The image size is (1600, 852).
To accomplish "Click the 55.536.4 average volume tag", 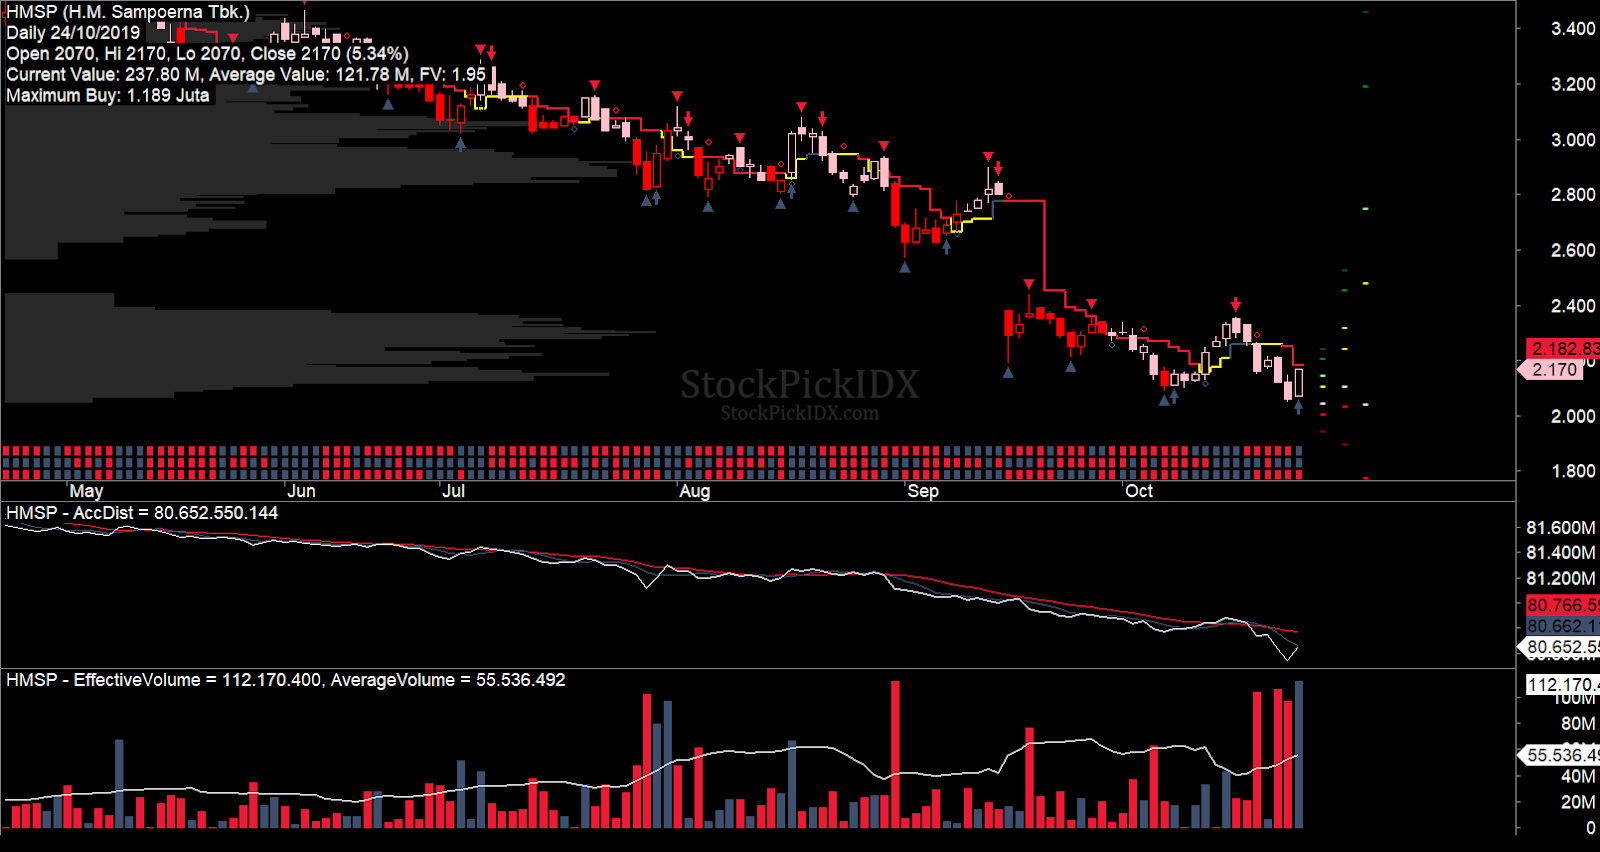I will tap(1558, 755).
